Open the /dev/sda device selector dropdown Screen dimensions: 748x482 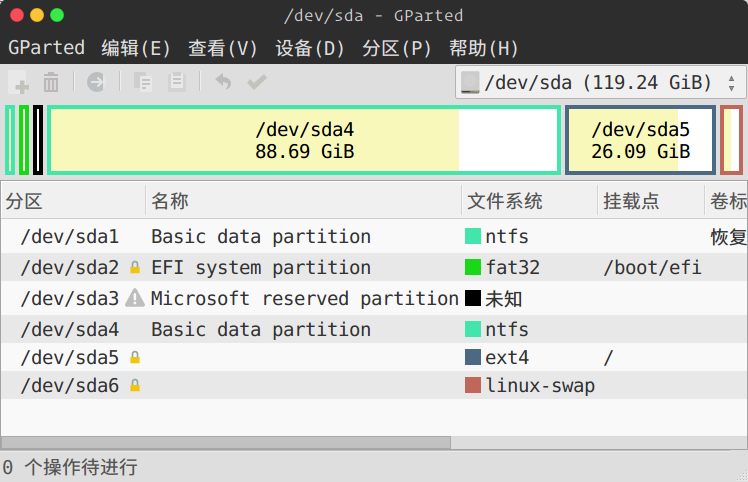(x=601, y=82)
